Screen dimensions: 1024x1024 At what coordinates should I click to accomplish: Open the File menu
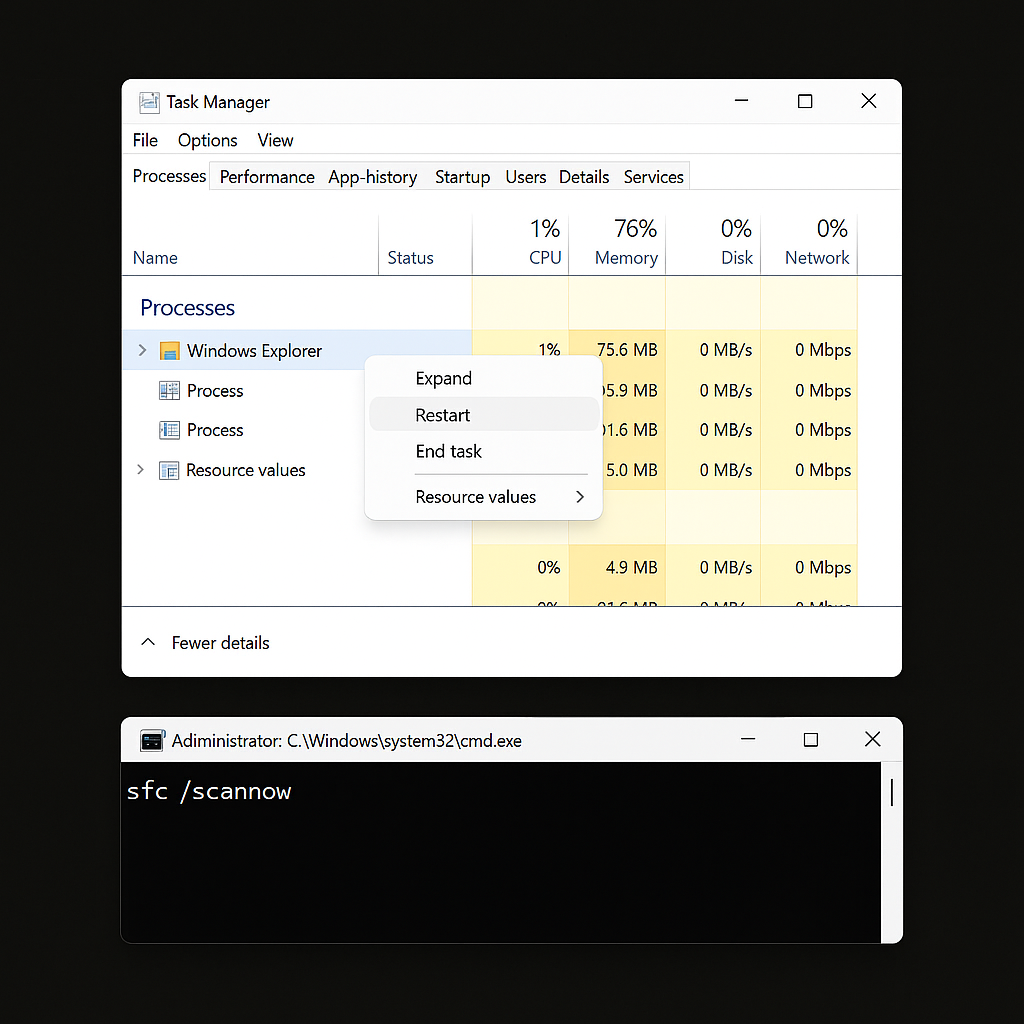coord(145,140)
